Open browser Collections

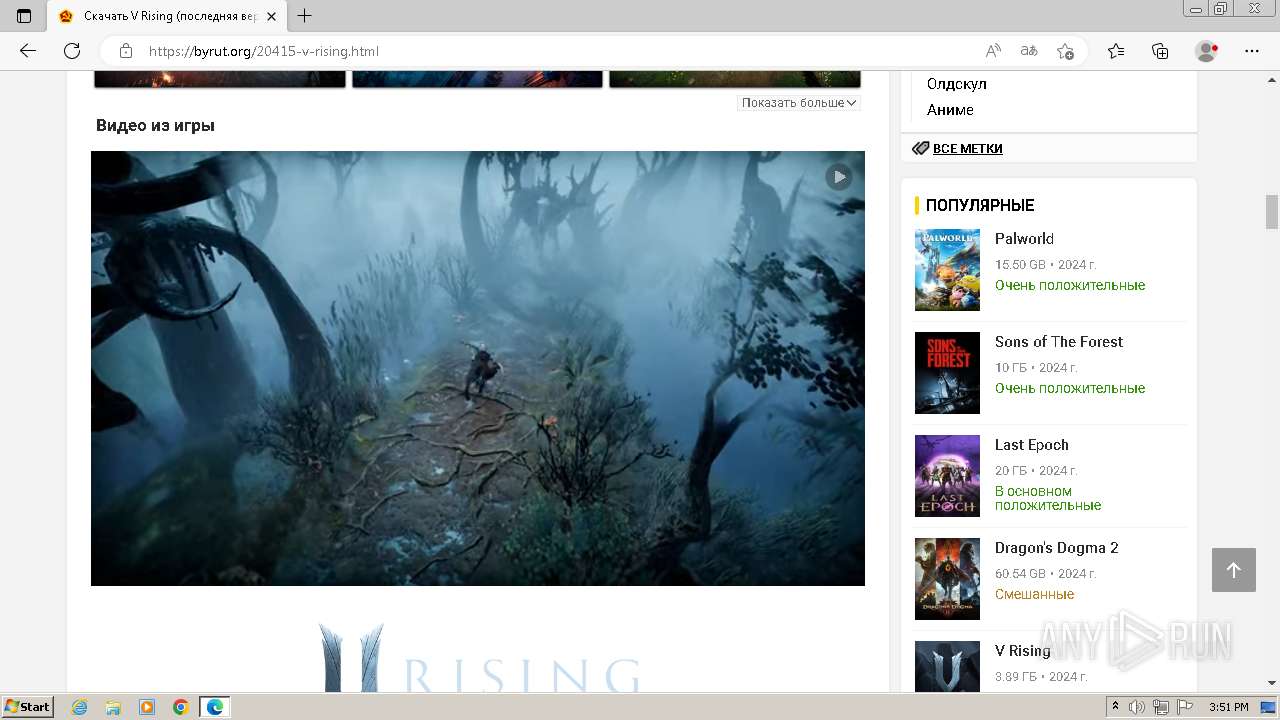click(1160, 51)
